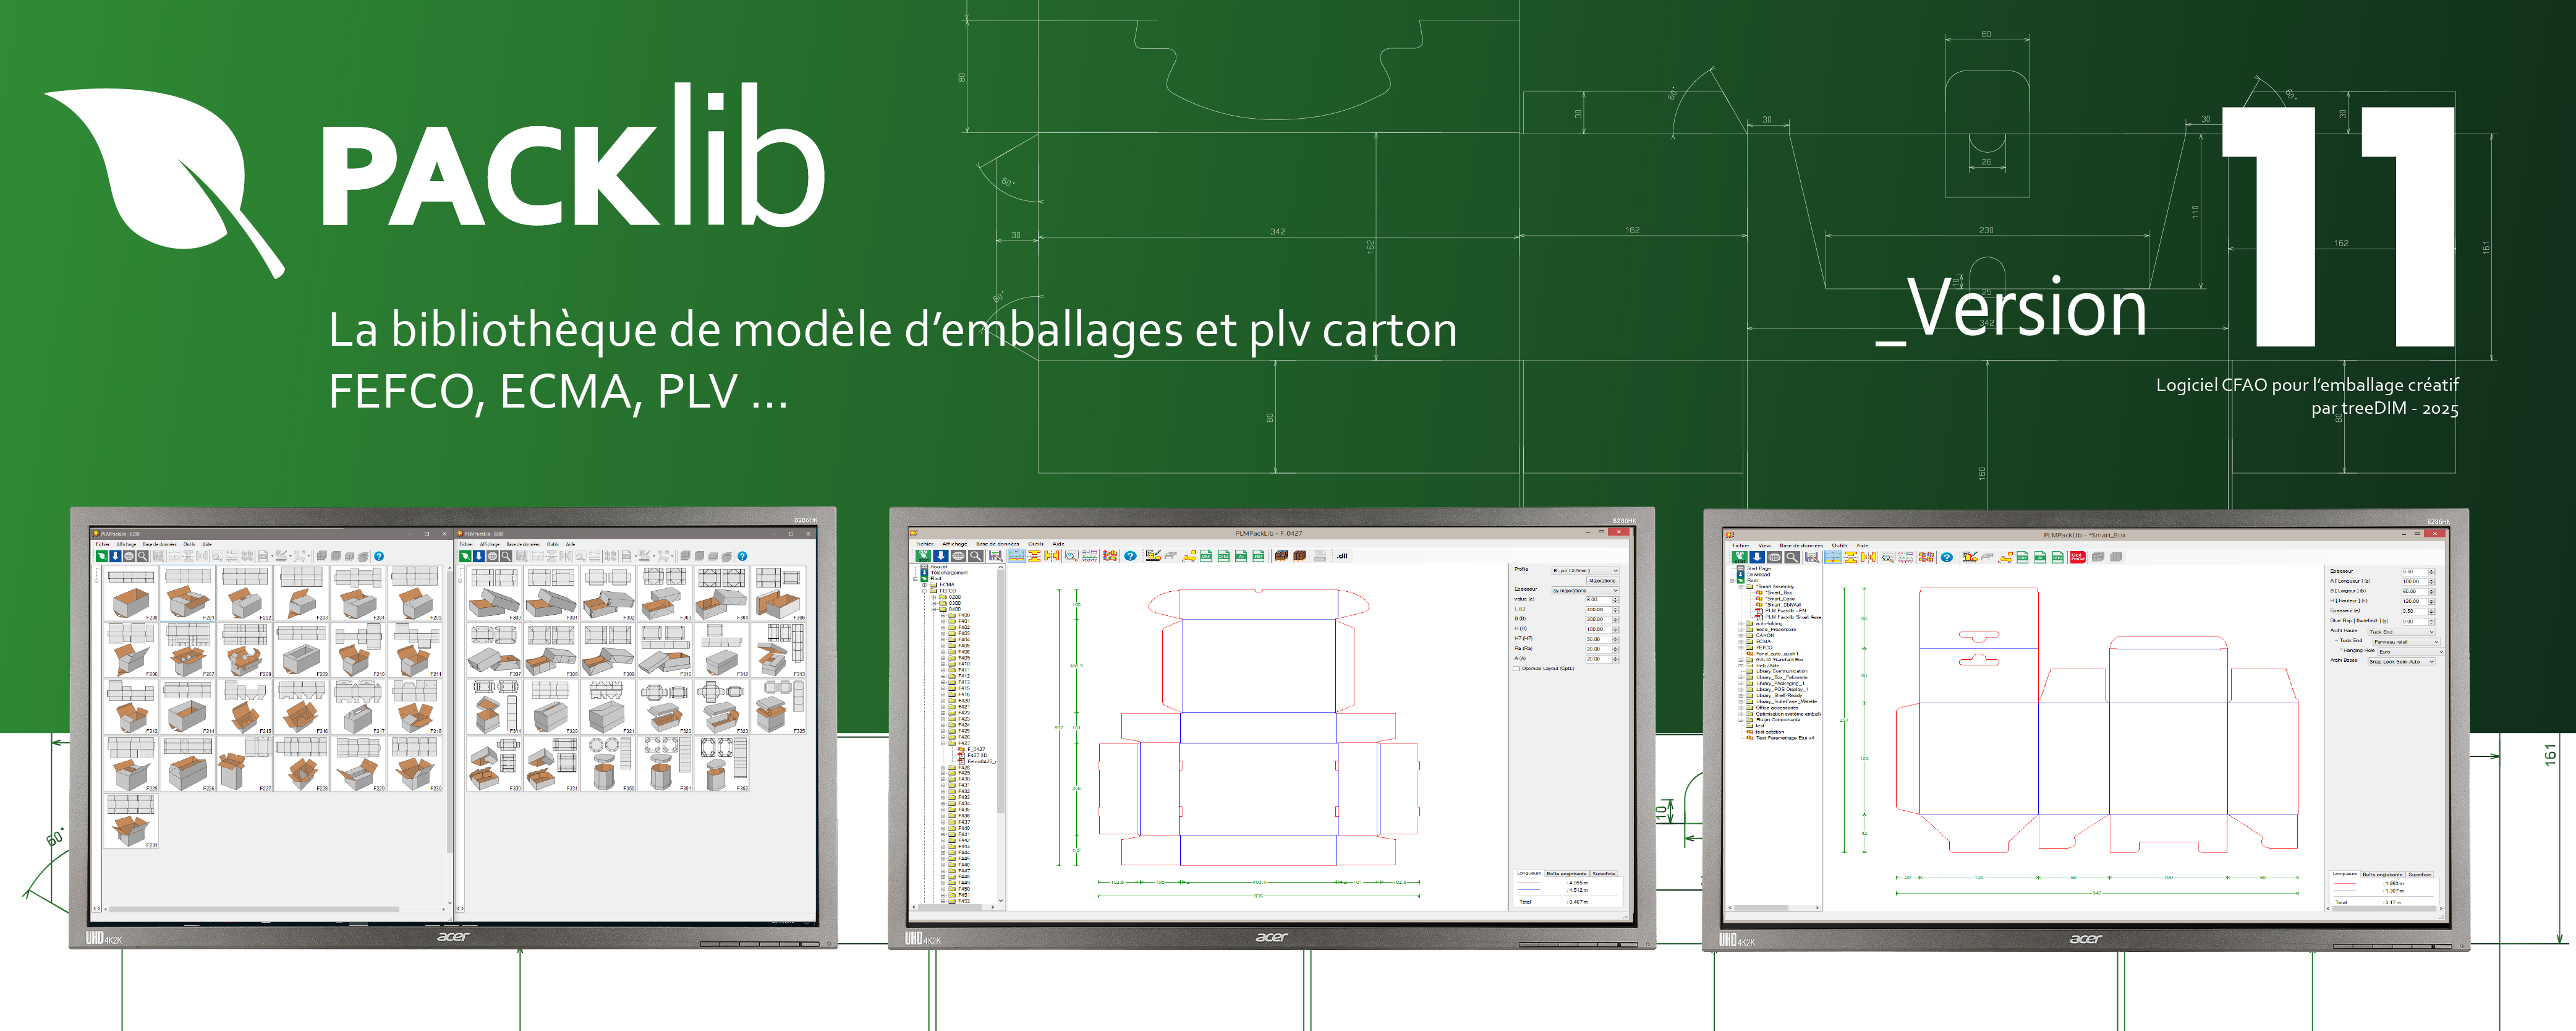Click download arrow in F300 thumbnails window
This screenshot has width=2576, height=1031.
point(479,556)
